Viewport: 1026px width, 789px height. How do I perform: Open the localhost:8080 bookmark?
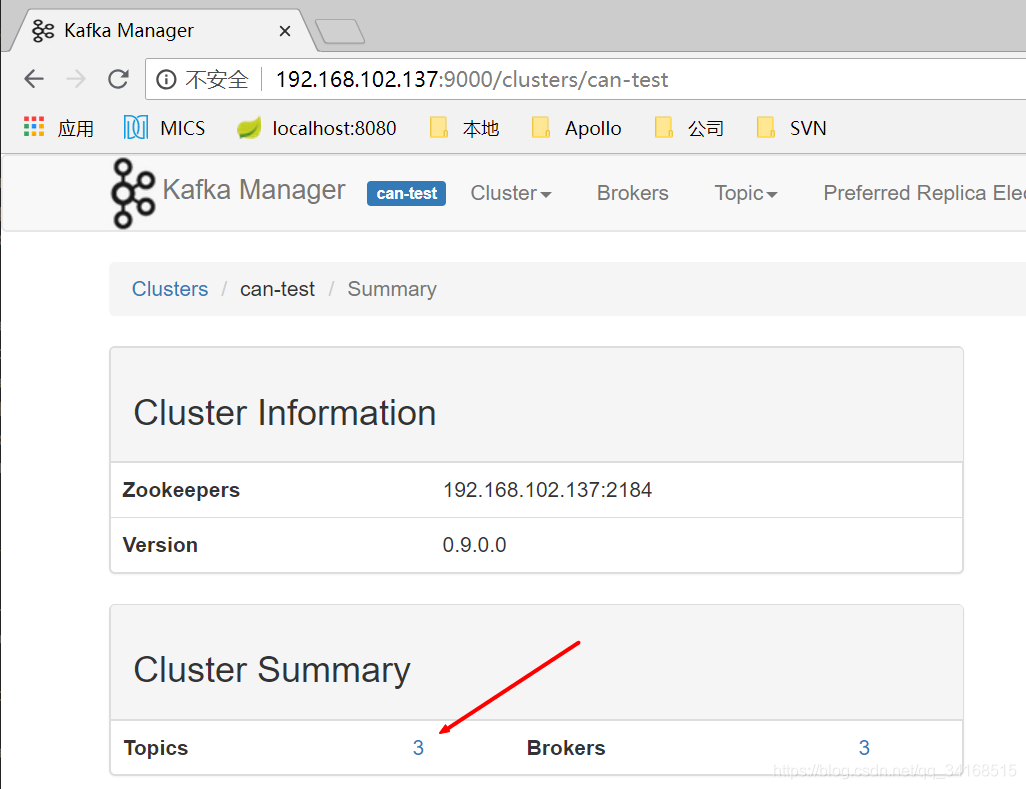coord(317,128)
